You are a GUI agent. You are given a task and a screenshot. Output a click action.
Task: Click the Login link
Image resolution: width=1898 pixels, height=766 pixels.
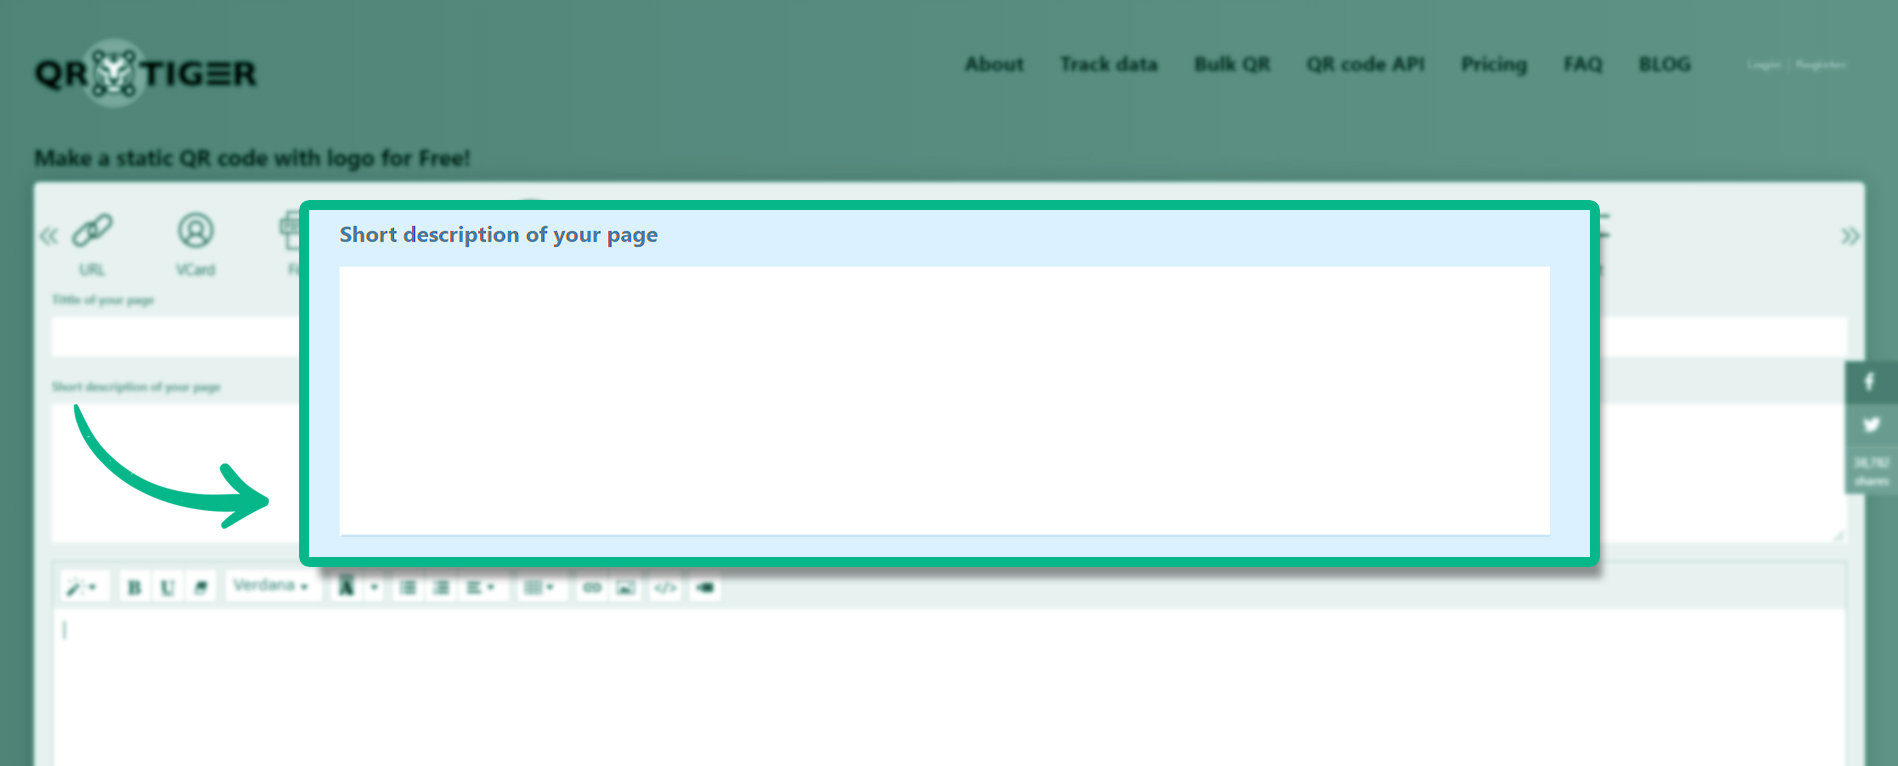tap(1764, 65)
